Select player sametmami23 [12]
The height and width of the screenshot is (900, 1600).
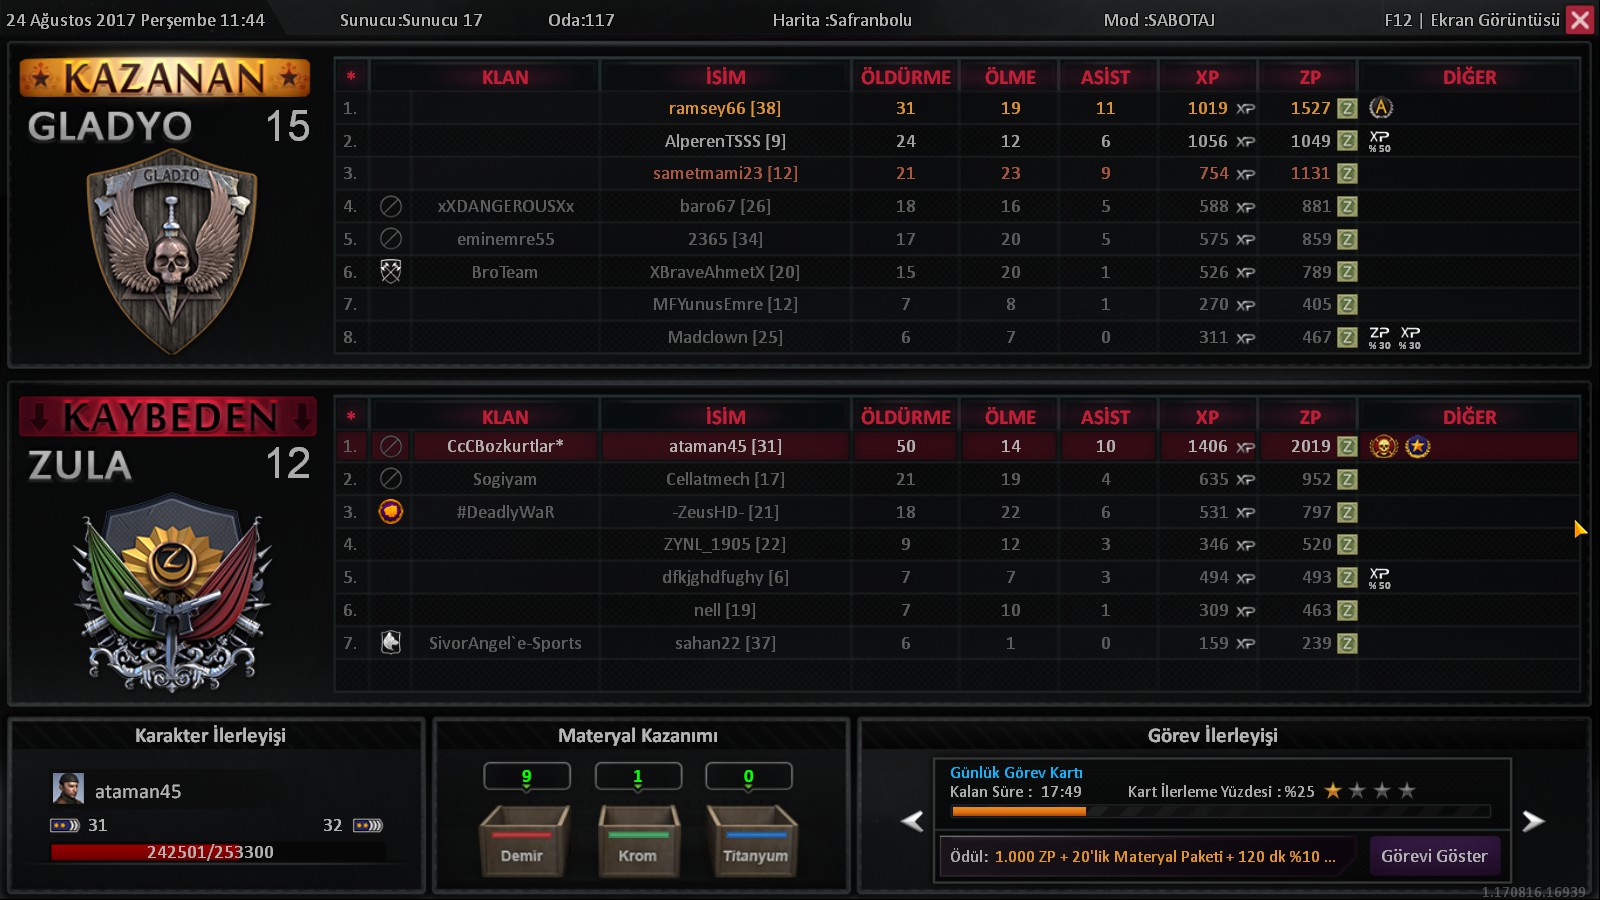click(x=725, y=173)
